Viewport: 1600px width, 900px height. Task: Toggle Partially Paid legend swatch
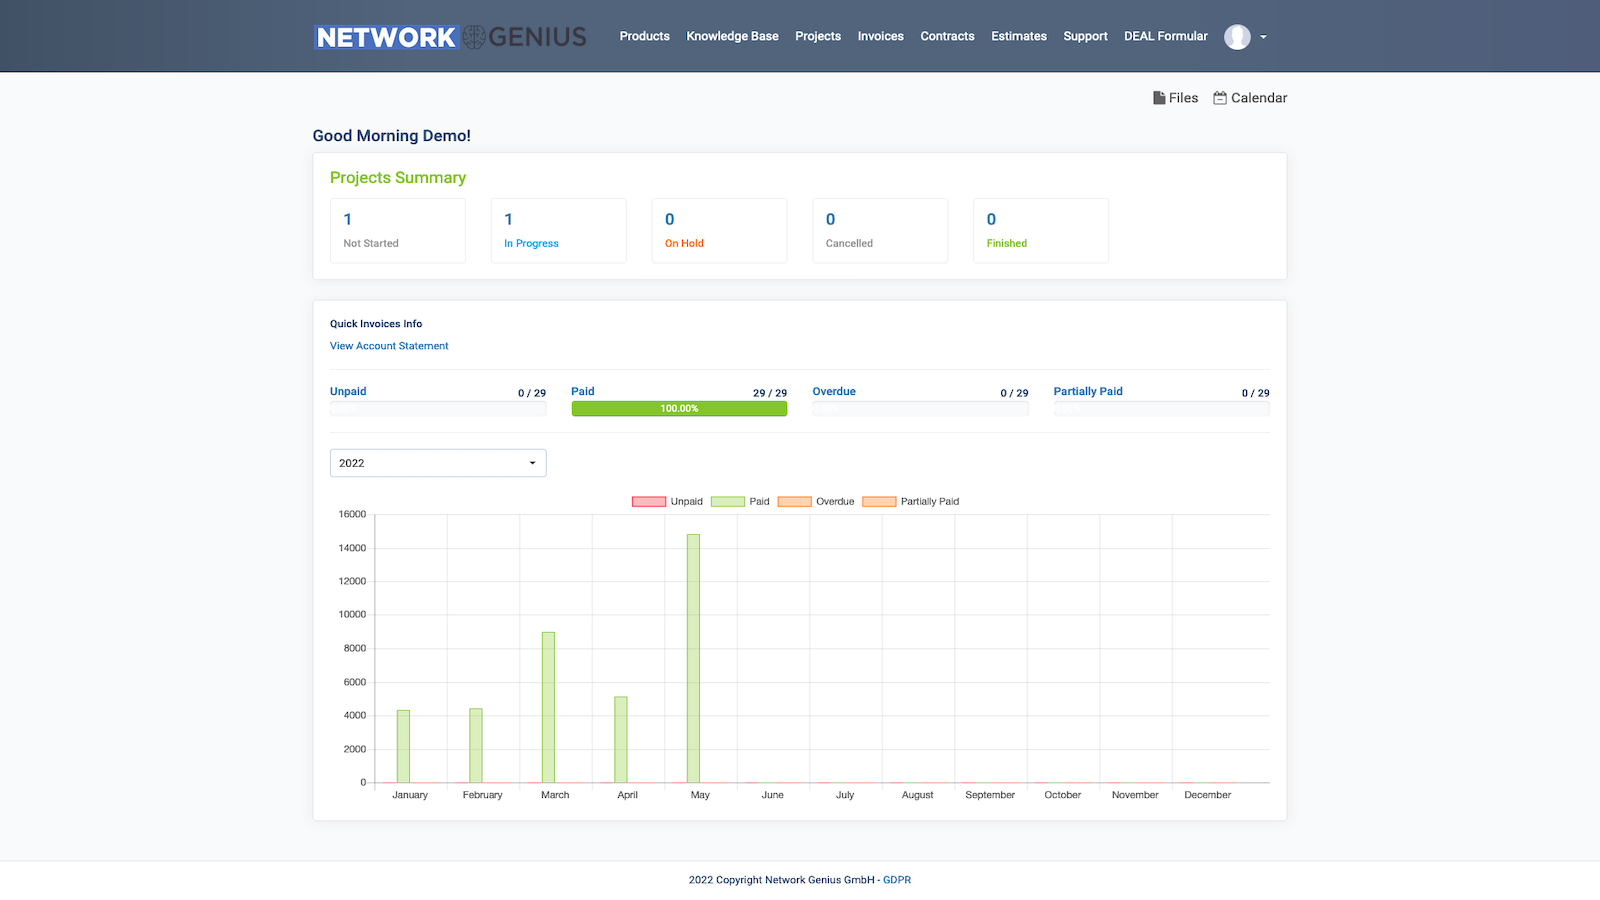pos(879,502)
